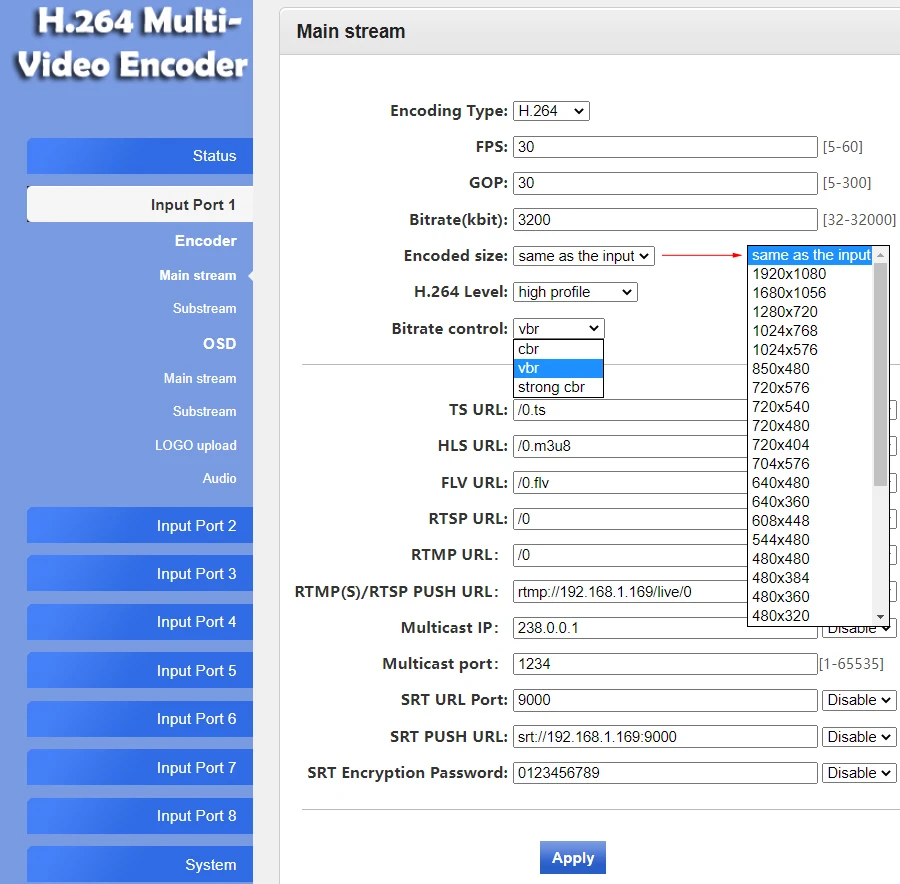Select Input Port 4

pos(140,622)
